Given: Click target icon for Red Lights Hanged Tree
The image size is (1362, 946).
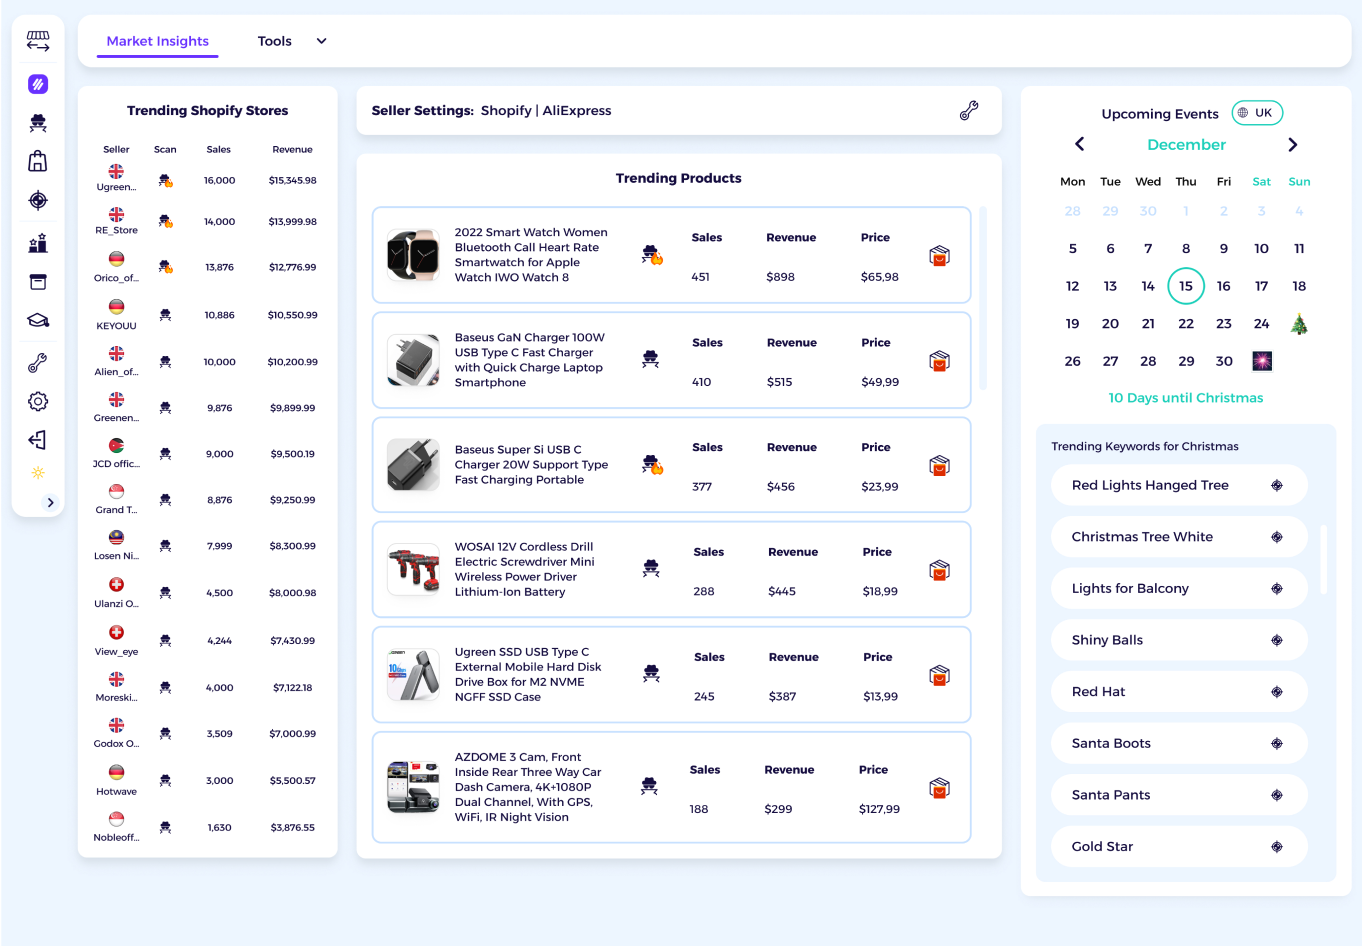Looking at the screenshot, I should (x=1277, y=485).
